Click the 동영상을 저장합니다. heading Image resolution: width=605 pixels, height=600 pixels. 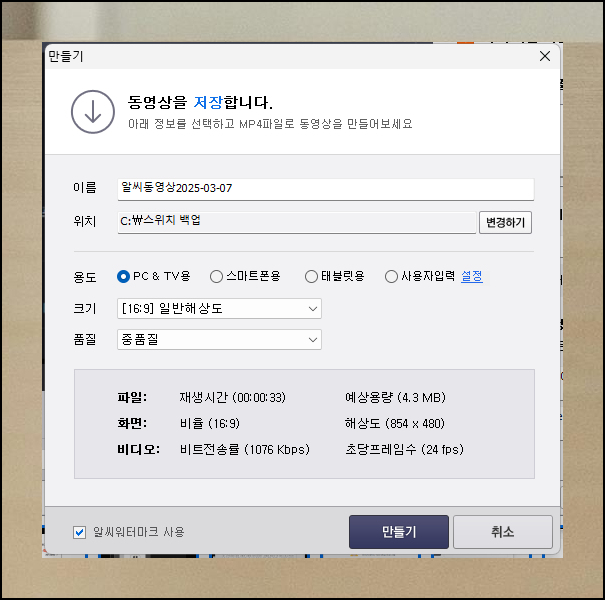200,102
